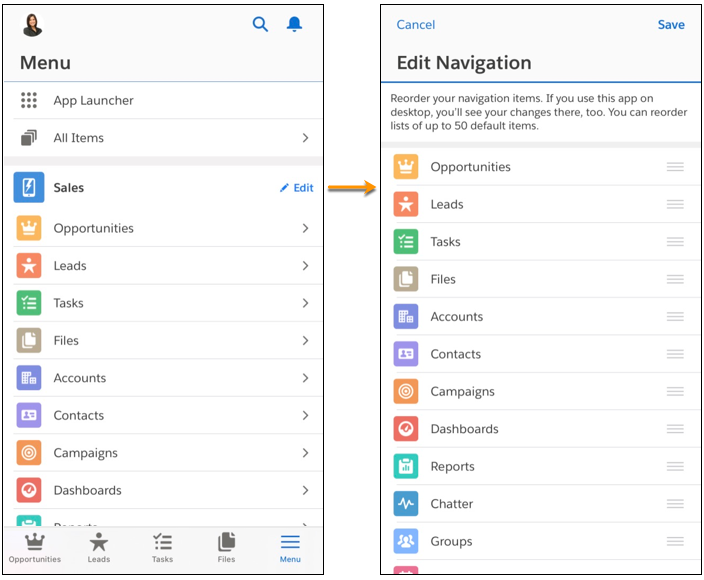Screen dimensions: 704x580
Task: Click Reports clipboard icon in Edit Navigation
Action: tap(406, 466)
